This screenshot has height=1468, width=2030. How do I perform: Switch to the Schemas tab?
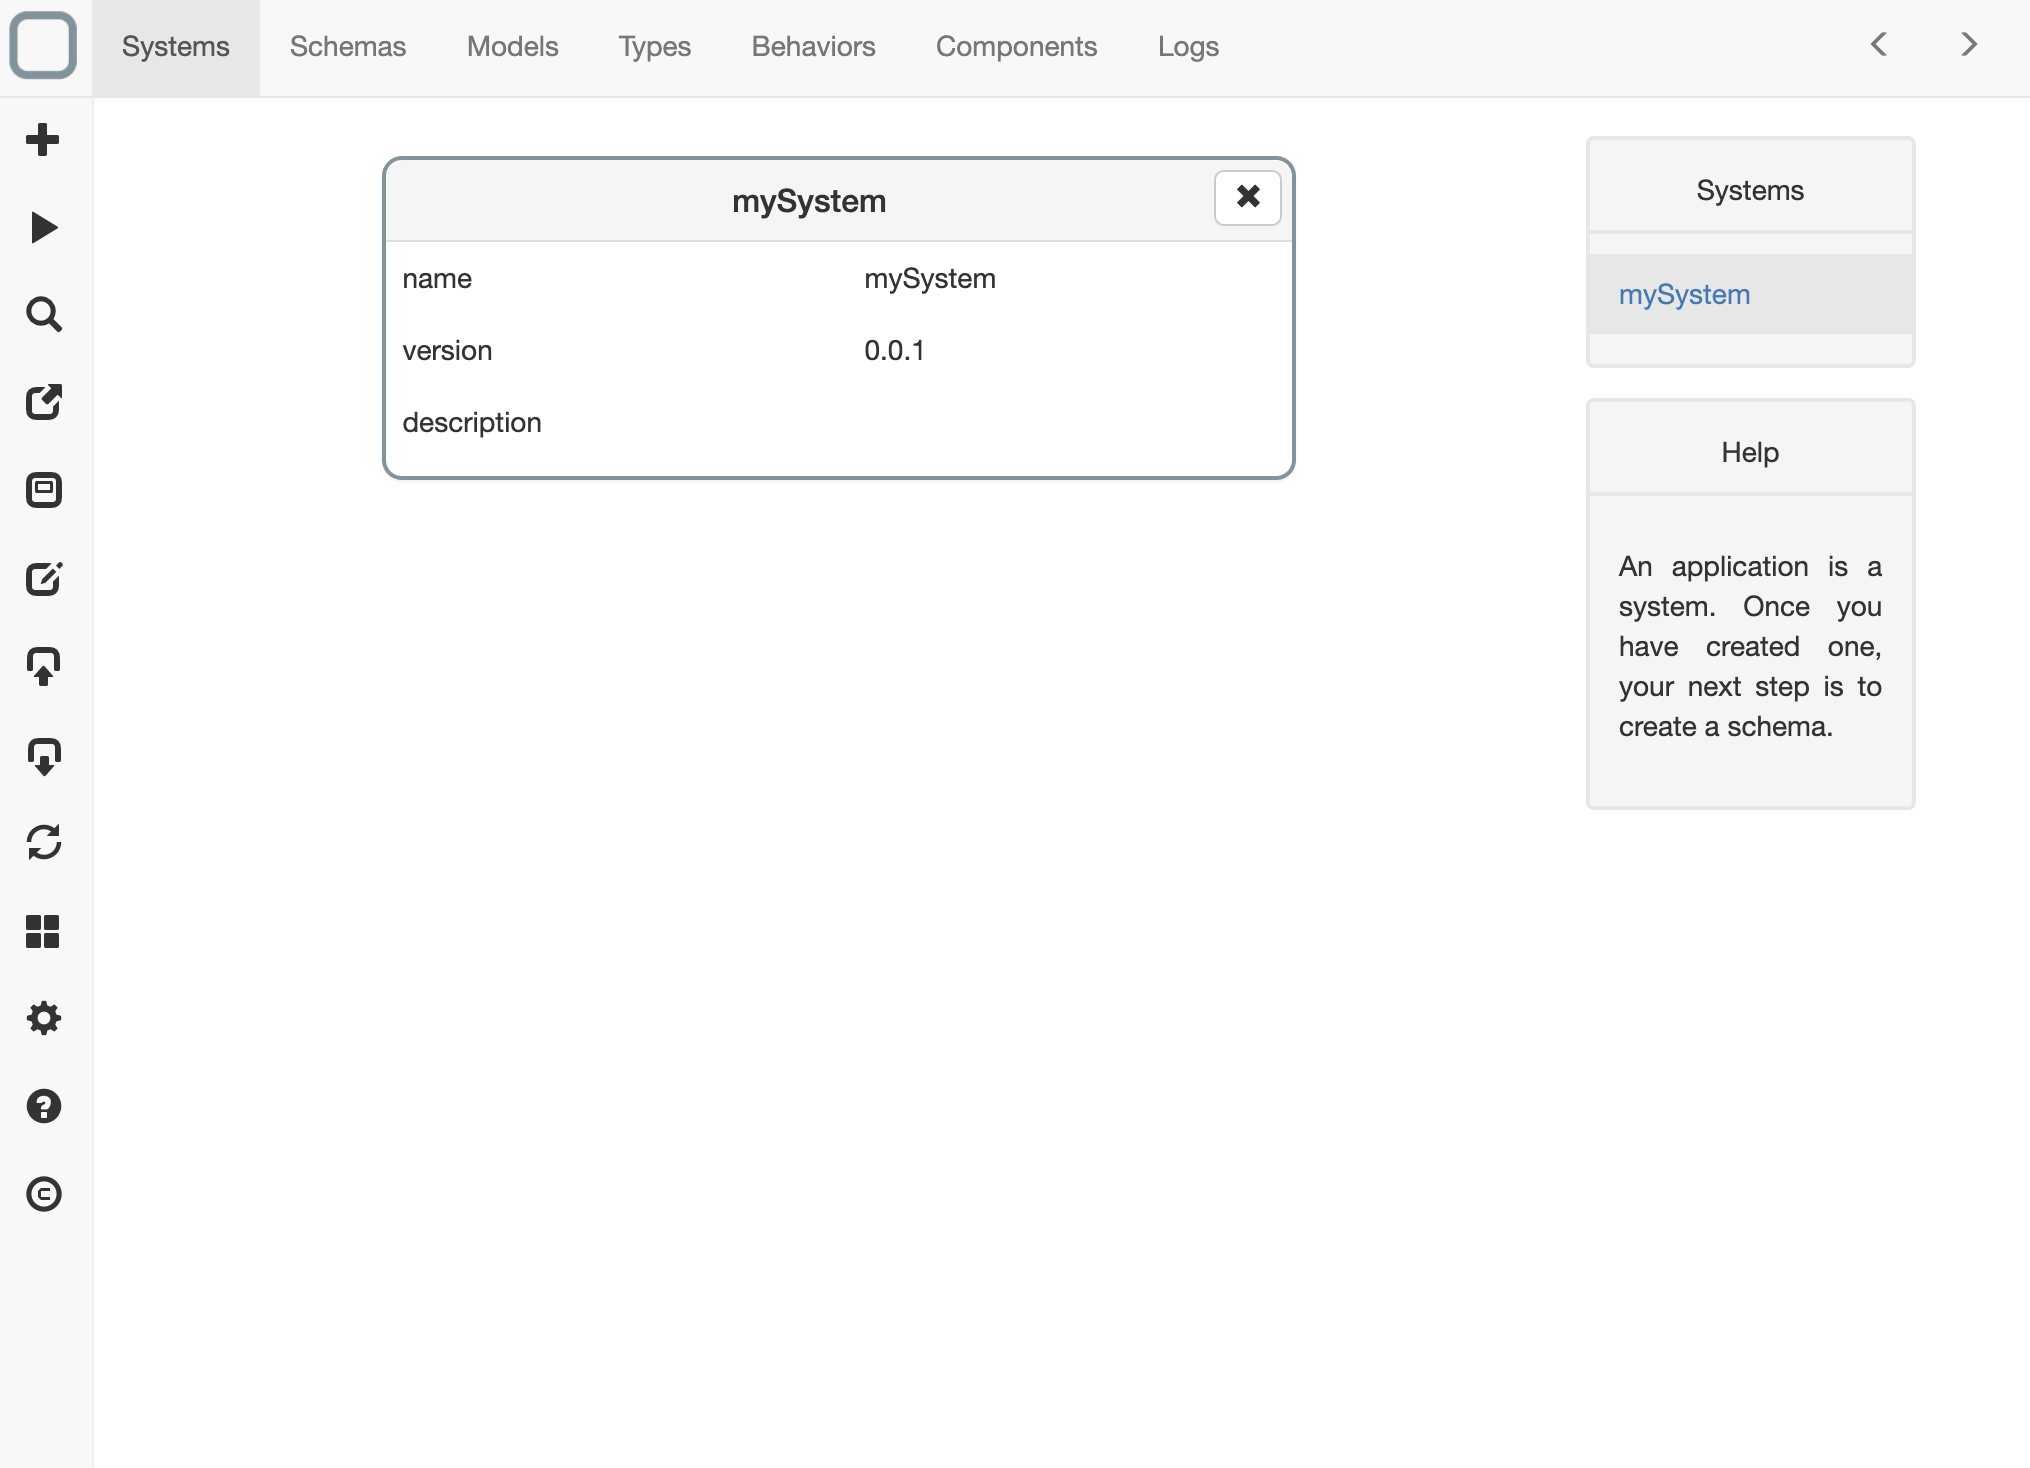(347, 47)
